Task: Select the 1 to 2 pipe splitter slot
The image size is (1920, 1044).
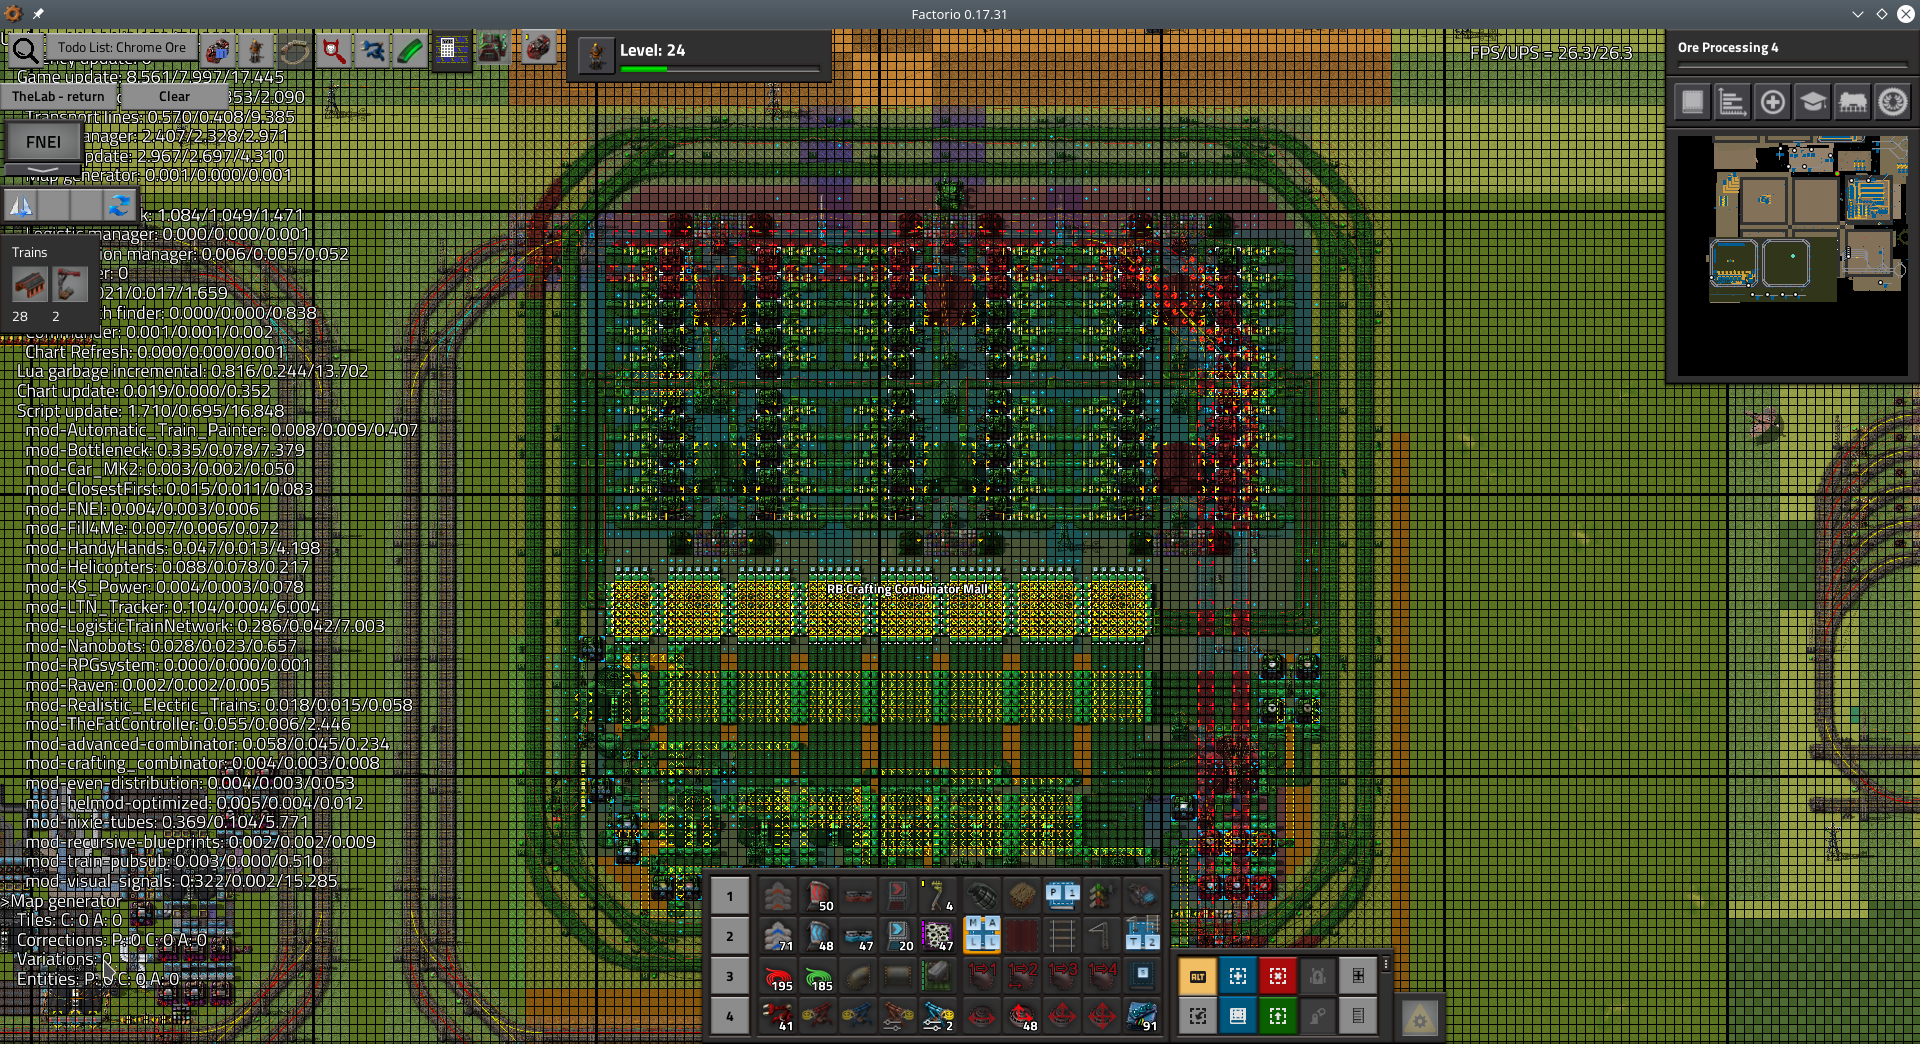Action: click(1022, 976)
